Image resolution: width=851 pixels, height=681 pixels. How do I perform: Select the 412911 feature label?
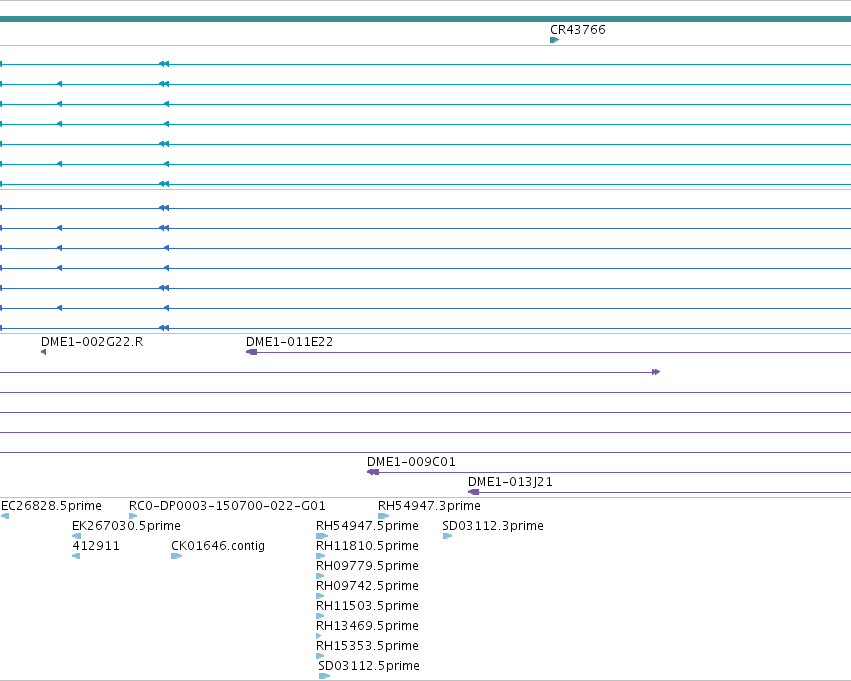tap(96, 546)
